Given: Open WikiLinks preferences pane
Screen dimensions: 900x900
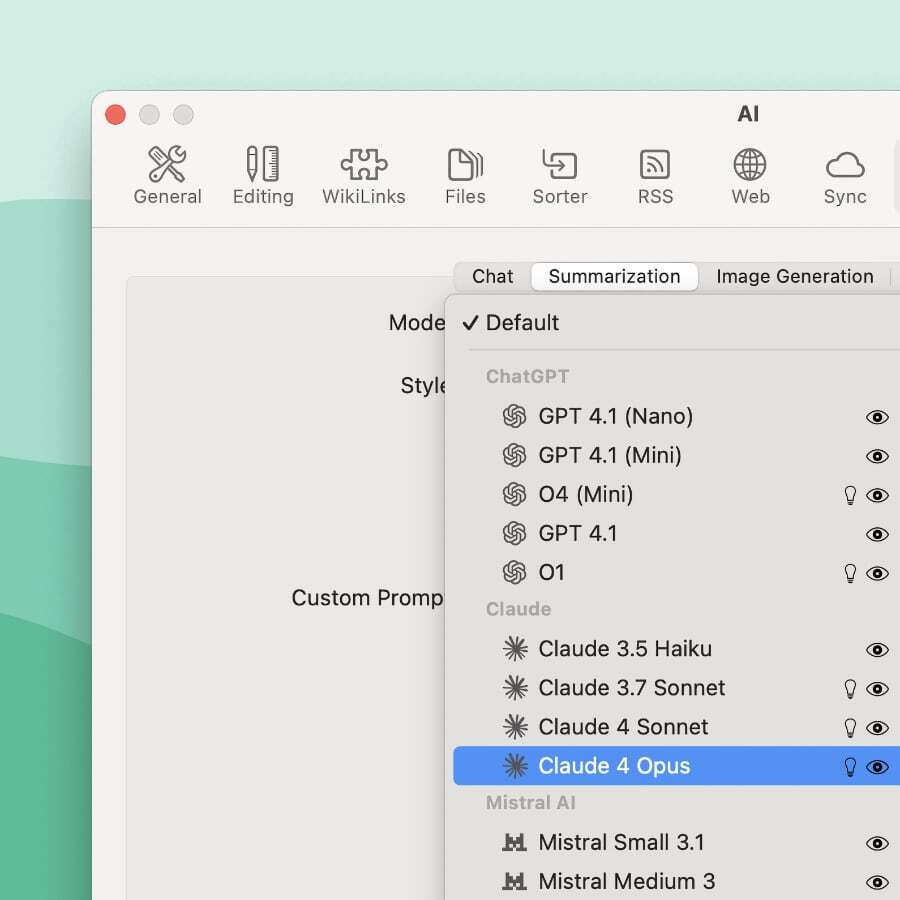Looking at the screenshot, I should pyautogui.click(x=364, y=176).
